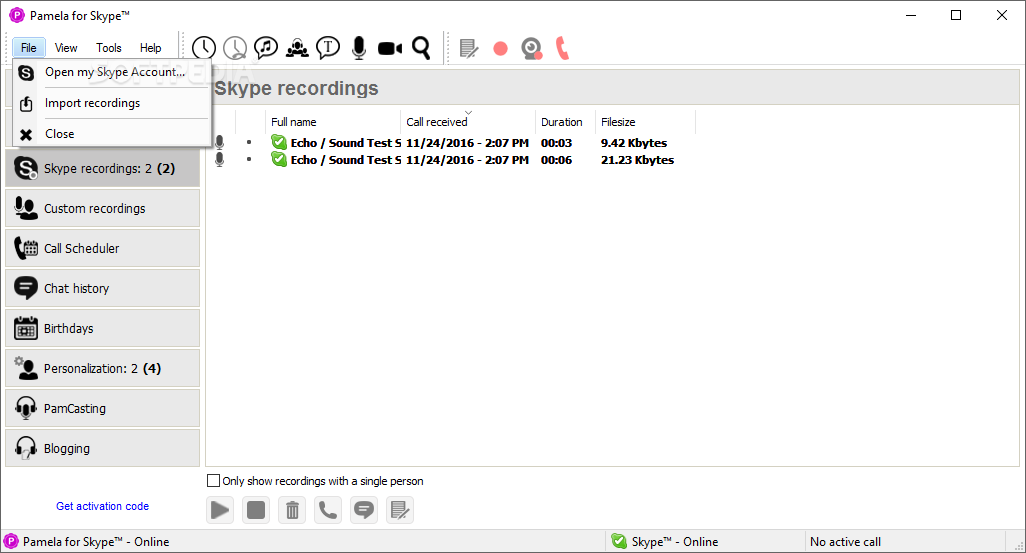
Task: Click Pamela for Skype - Online status text
Action: pyautogui.click(x=96, y=542)
